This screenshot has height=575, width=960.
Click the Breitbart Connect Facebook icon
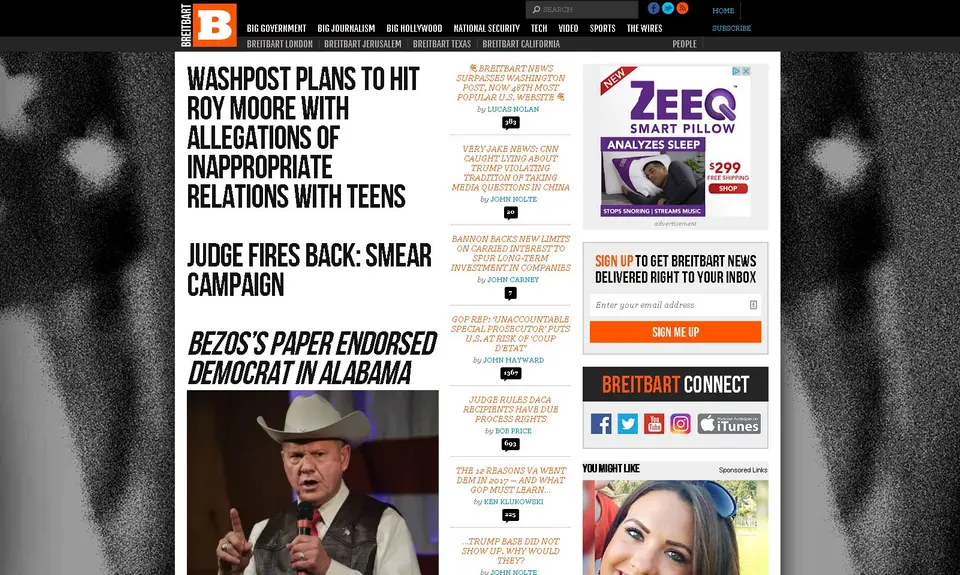click(601, 424)
